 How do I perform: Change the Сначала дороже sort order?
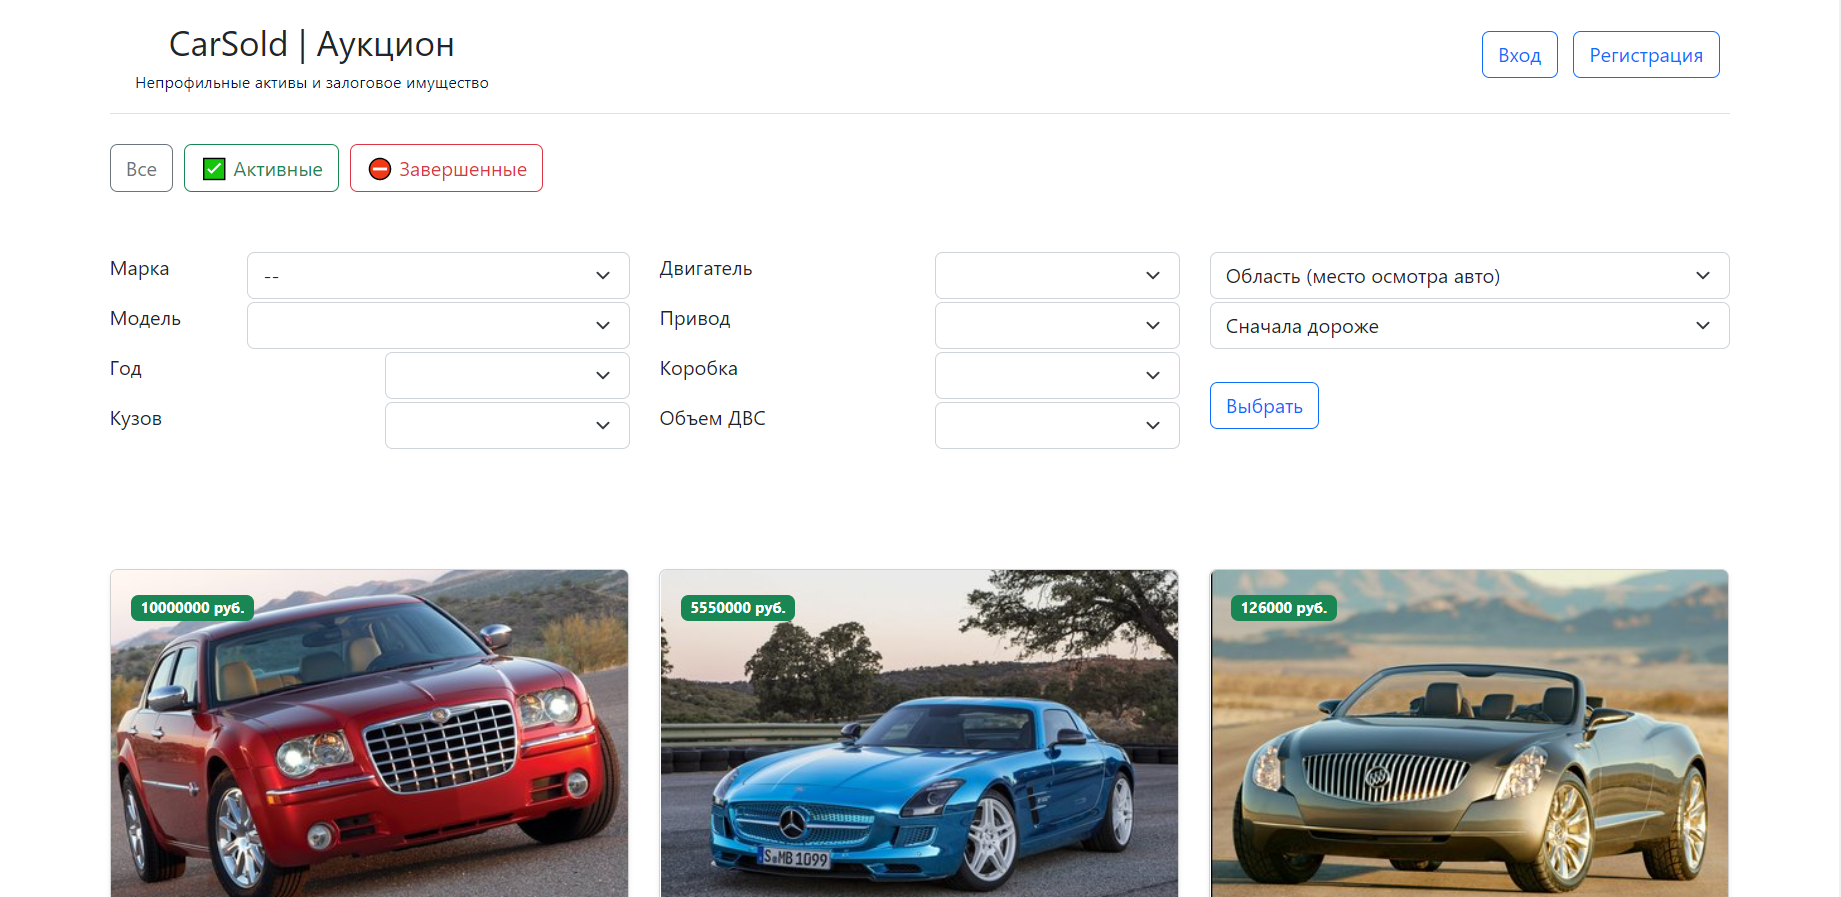point(1469,325)
